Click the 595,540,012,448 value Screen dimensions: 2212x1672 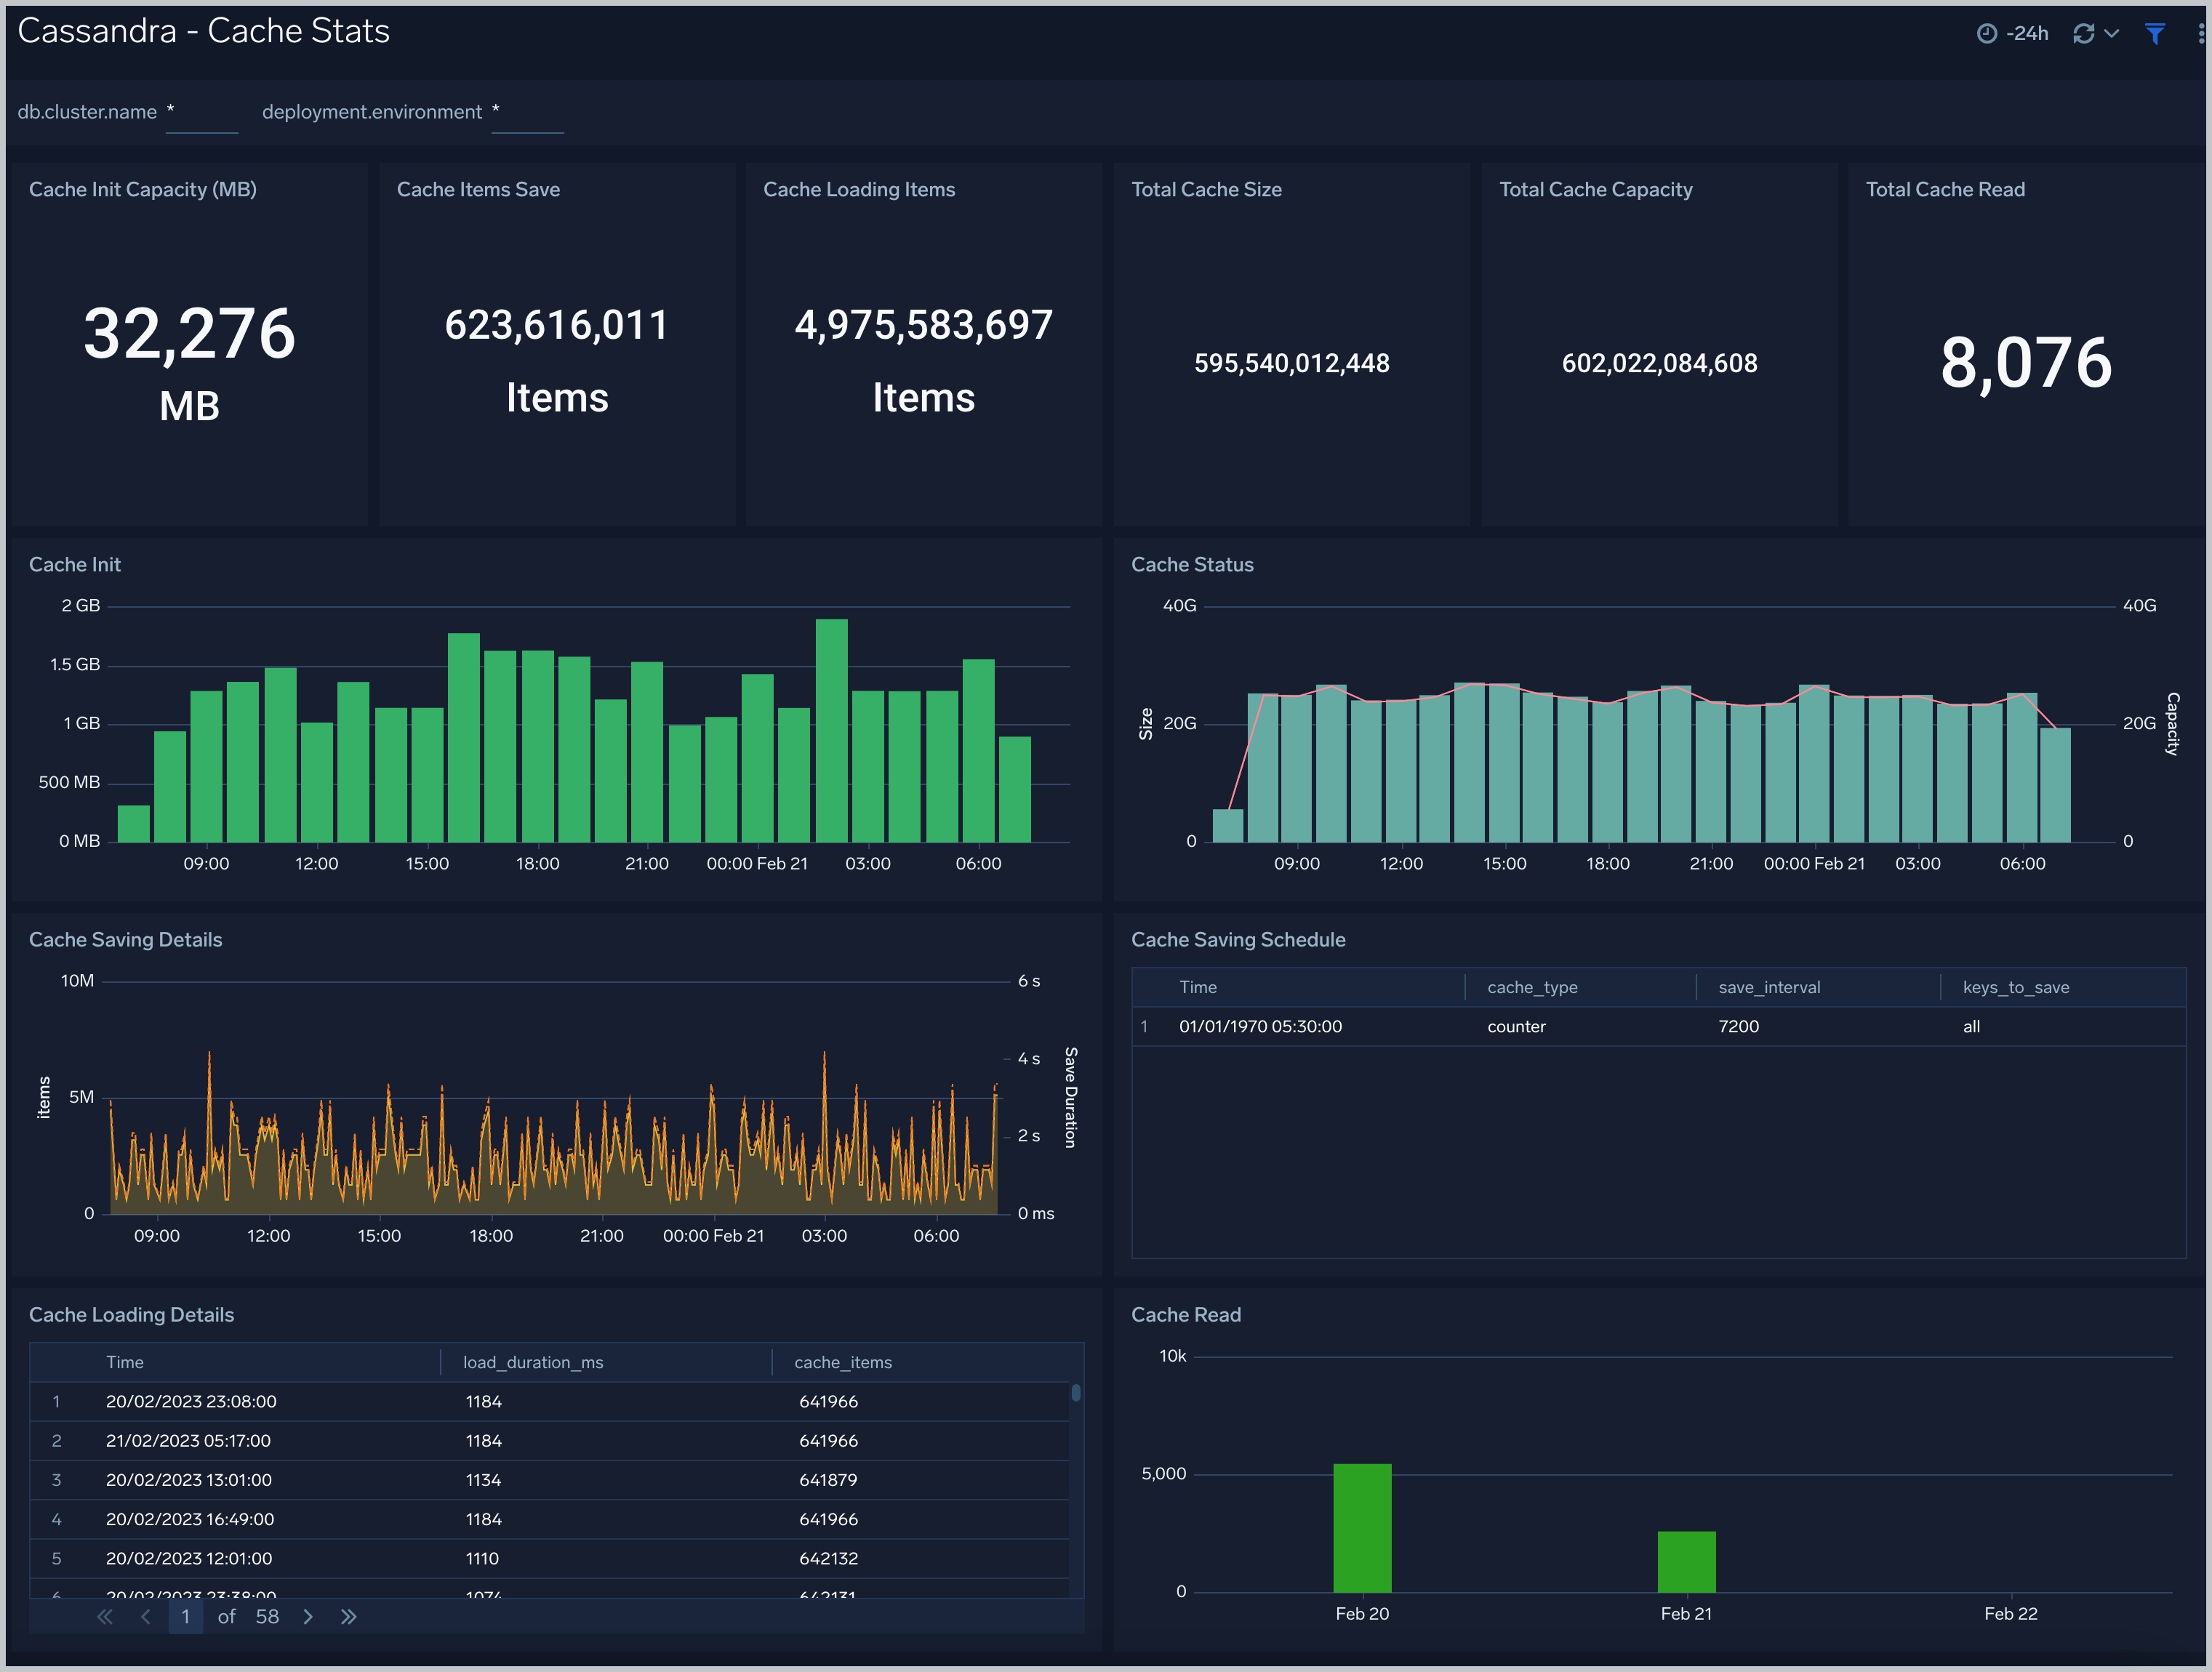click(1291, 363)
